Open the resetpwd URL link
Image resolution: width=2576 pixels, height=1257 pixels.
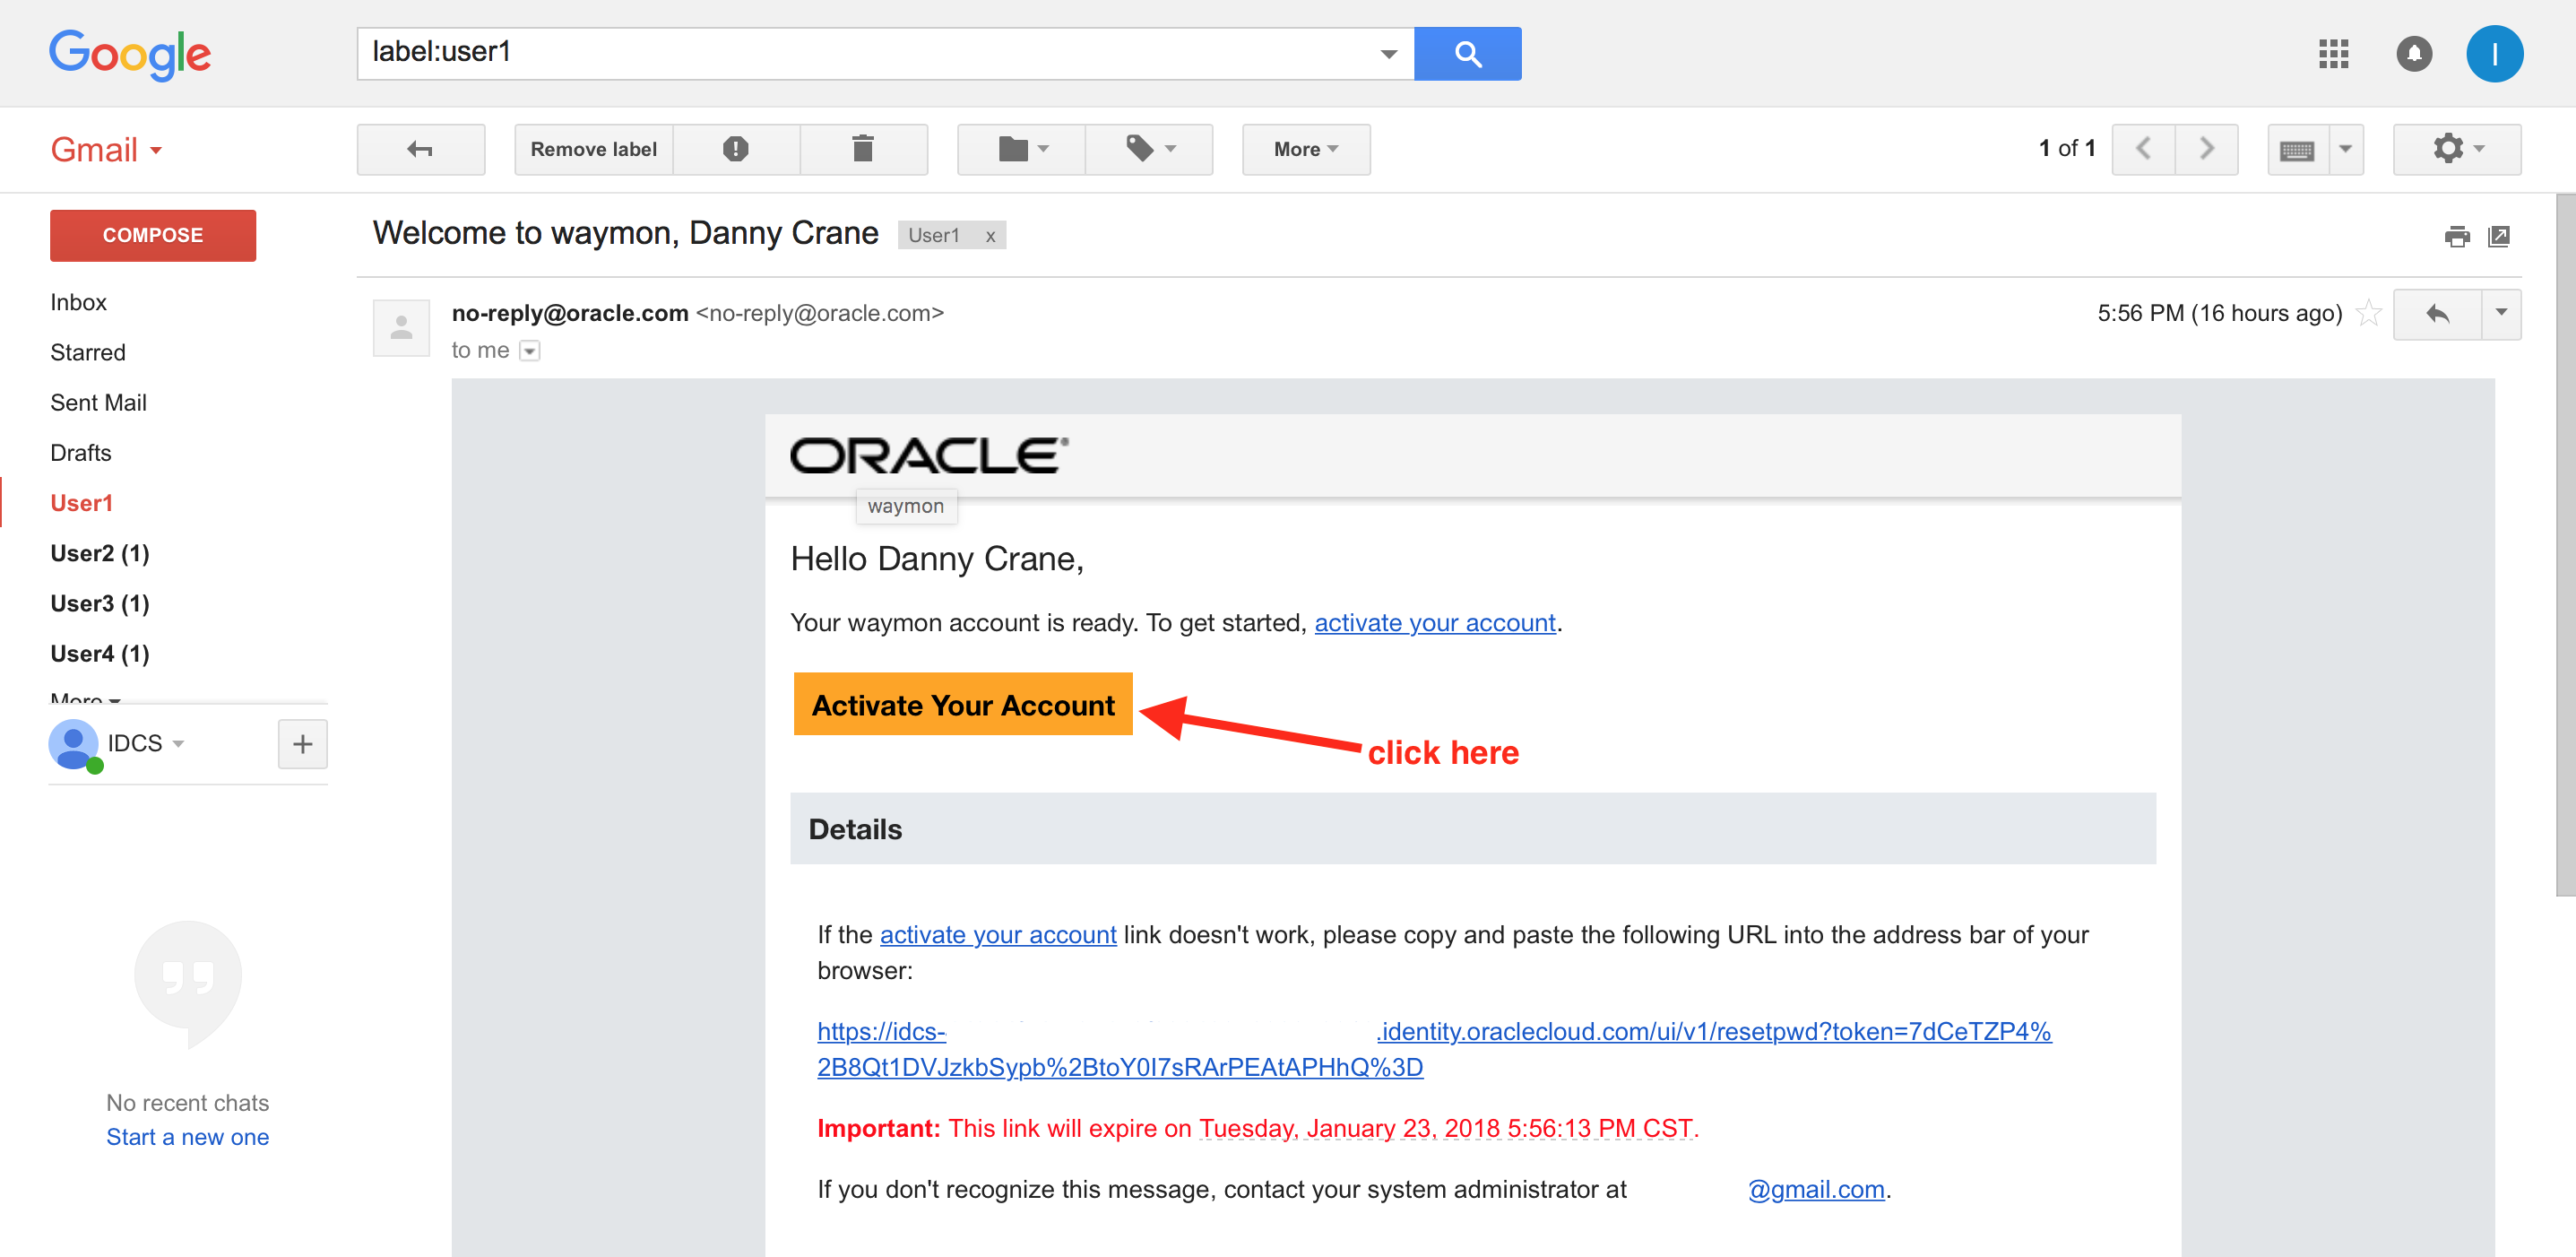point(1433,1049)
